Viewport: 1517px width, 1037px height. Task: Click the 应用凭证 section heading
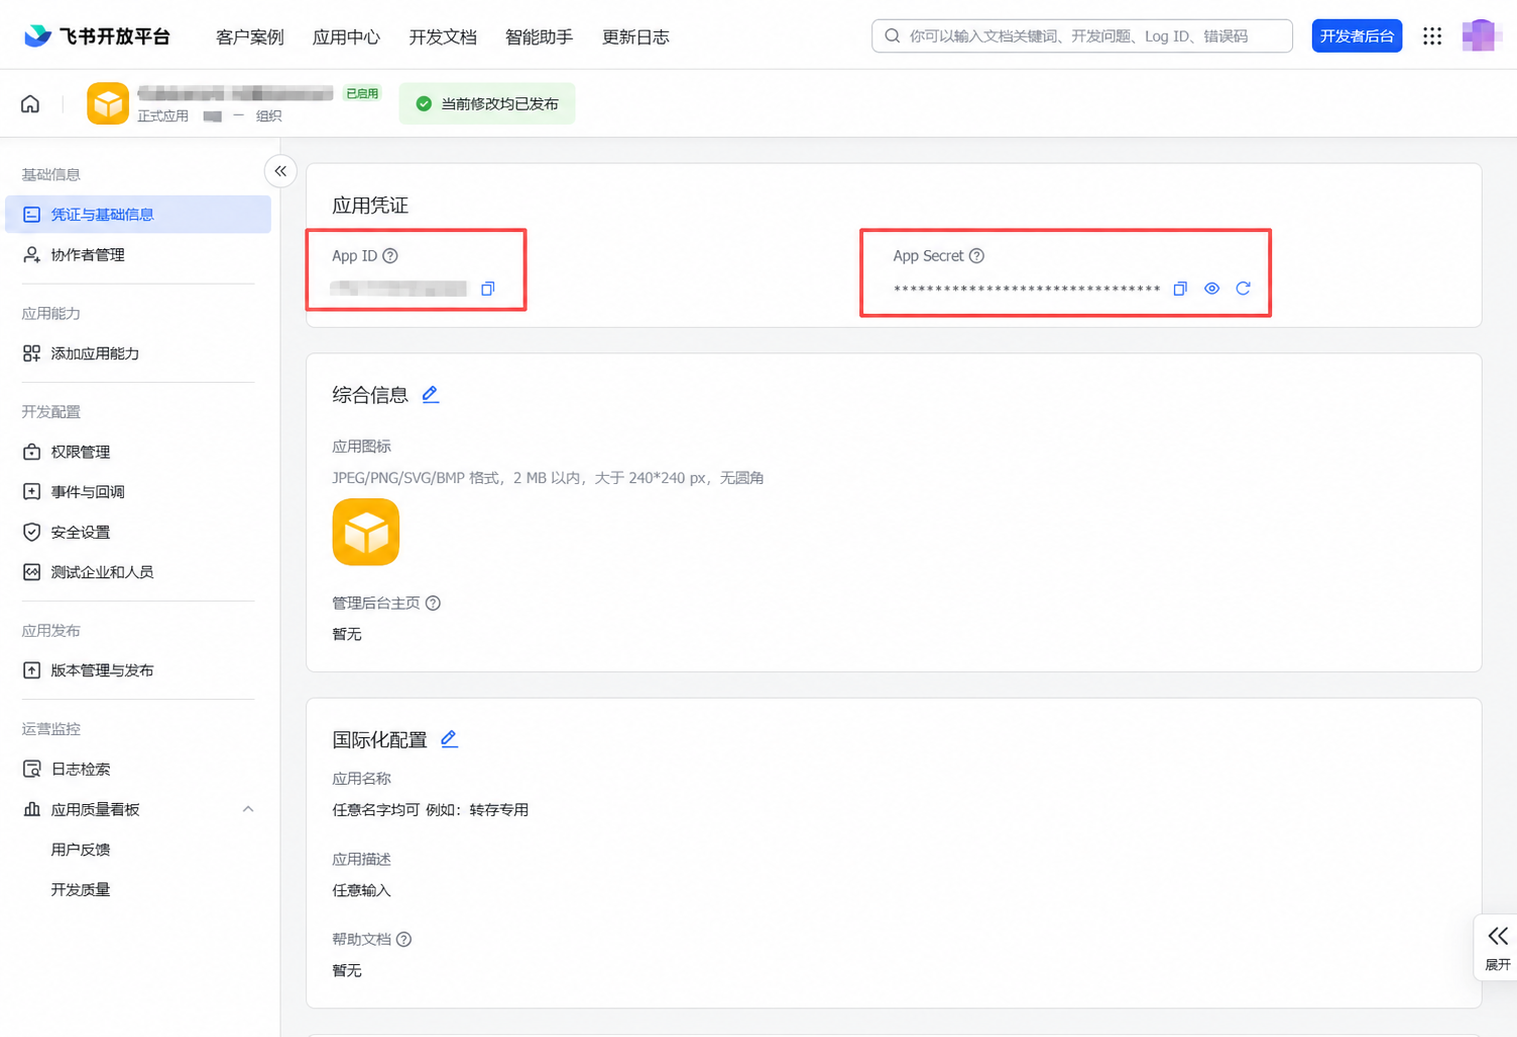click(x=370, y=205)
